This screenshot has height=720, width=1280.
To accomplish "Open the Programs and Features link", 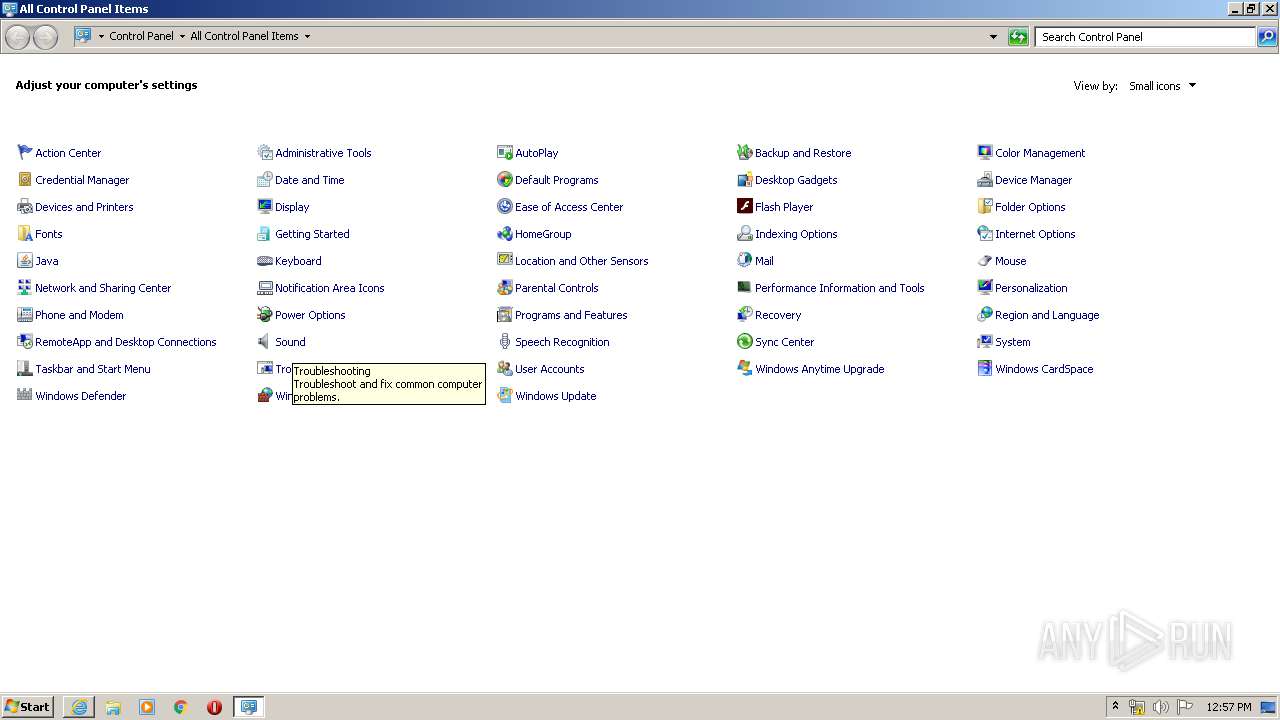I will 571,315.
